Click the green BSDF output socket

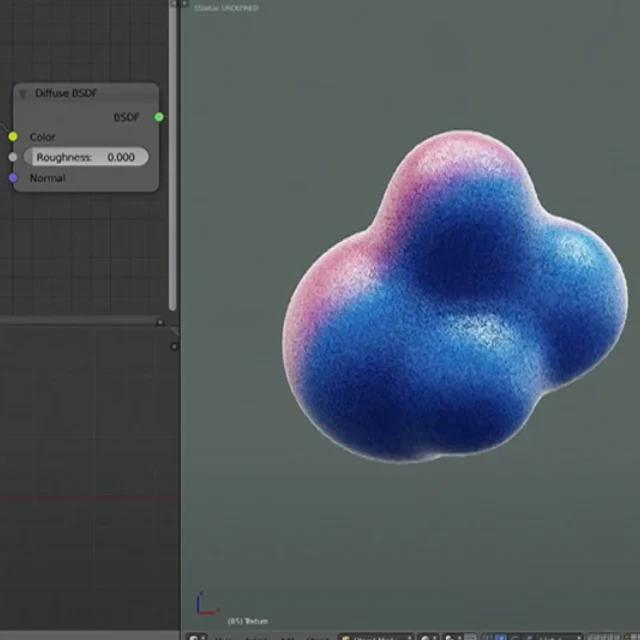point(159,117)
